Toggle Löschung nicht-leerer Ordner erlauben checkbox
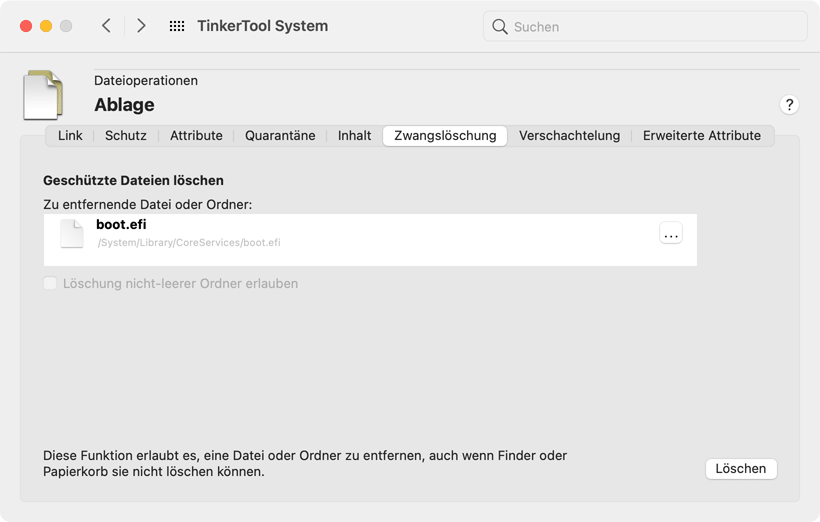This screenshot has height=522, width=820. pos(50,283)
